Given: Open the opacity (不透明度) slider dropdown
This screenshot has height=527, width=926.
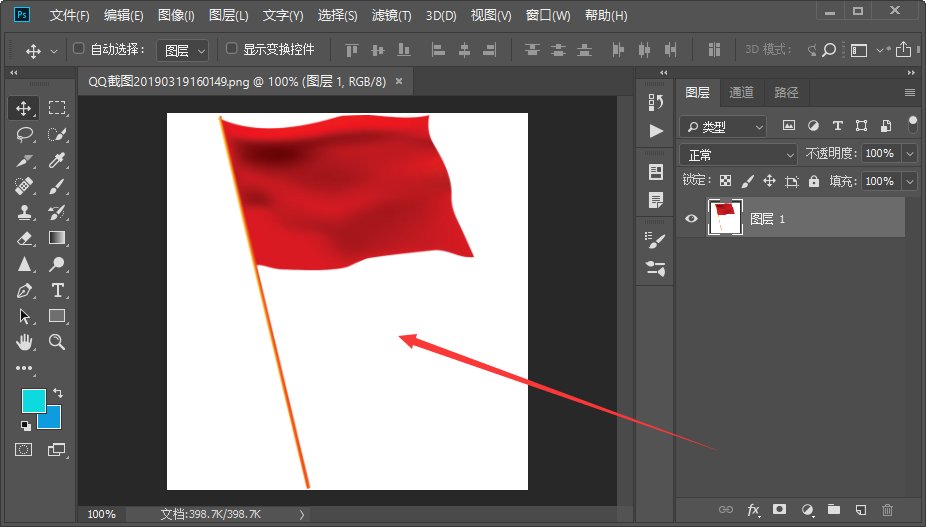Looking at the screenshot, I should click(909, 154).
